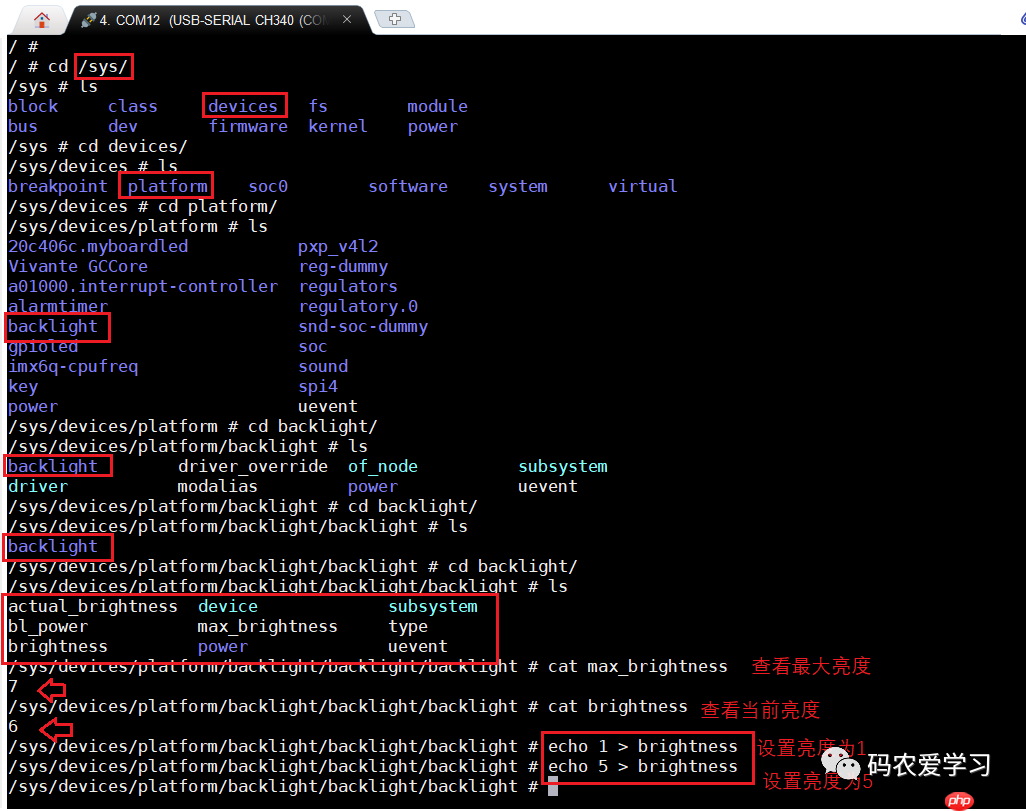
Task: Click the boxed '/sys/' path in the cd command
Action: (x=102, y=66)
